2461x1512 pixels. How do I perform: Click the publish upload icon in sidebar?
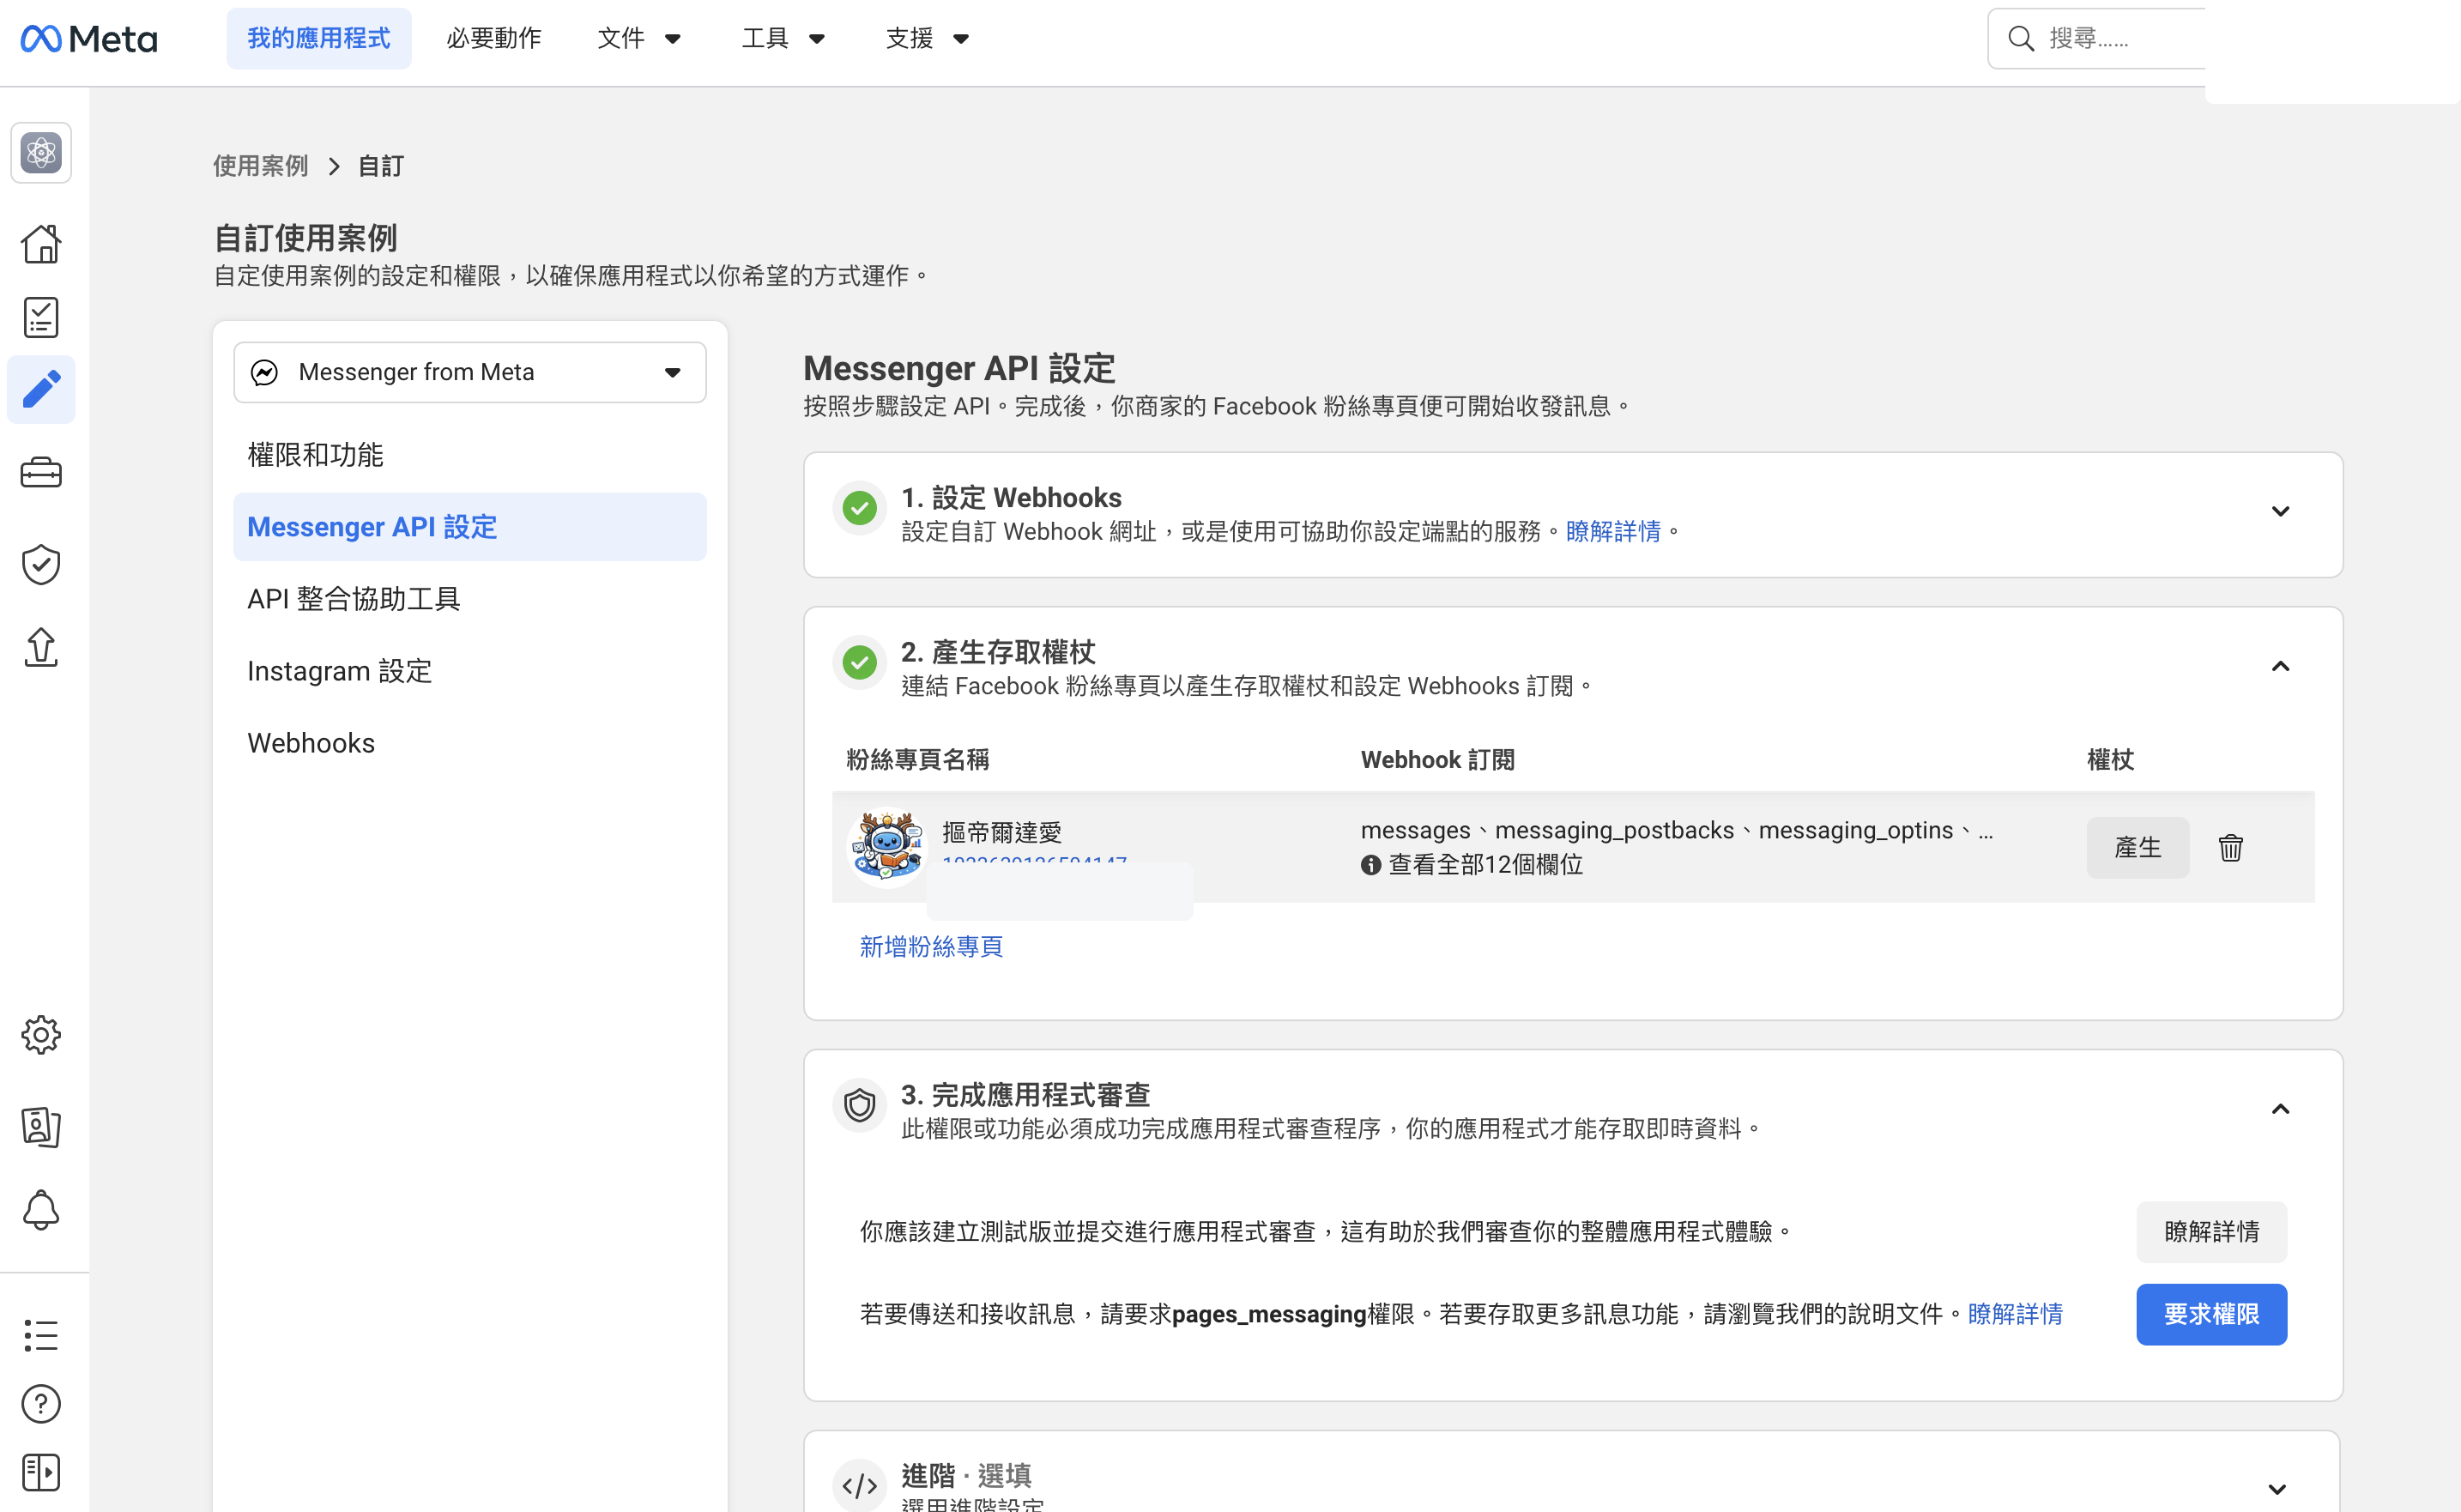pos(41,646)
